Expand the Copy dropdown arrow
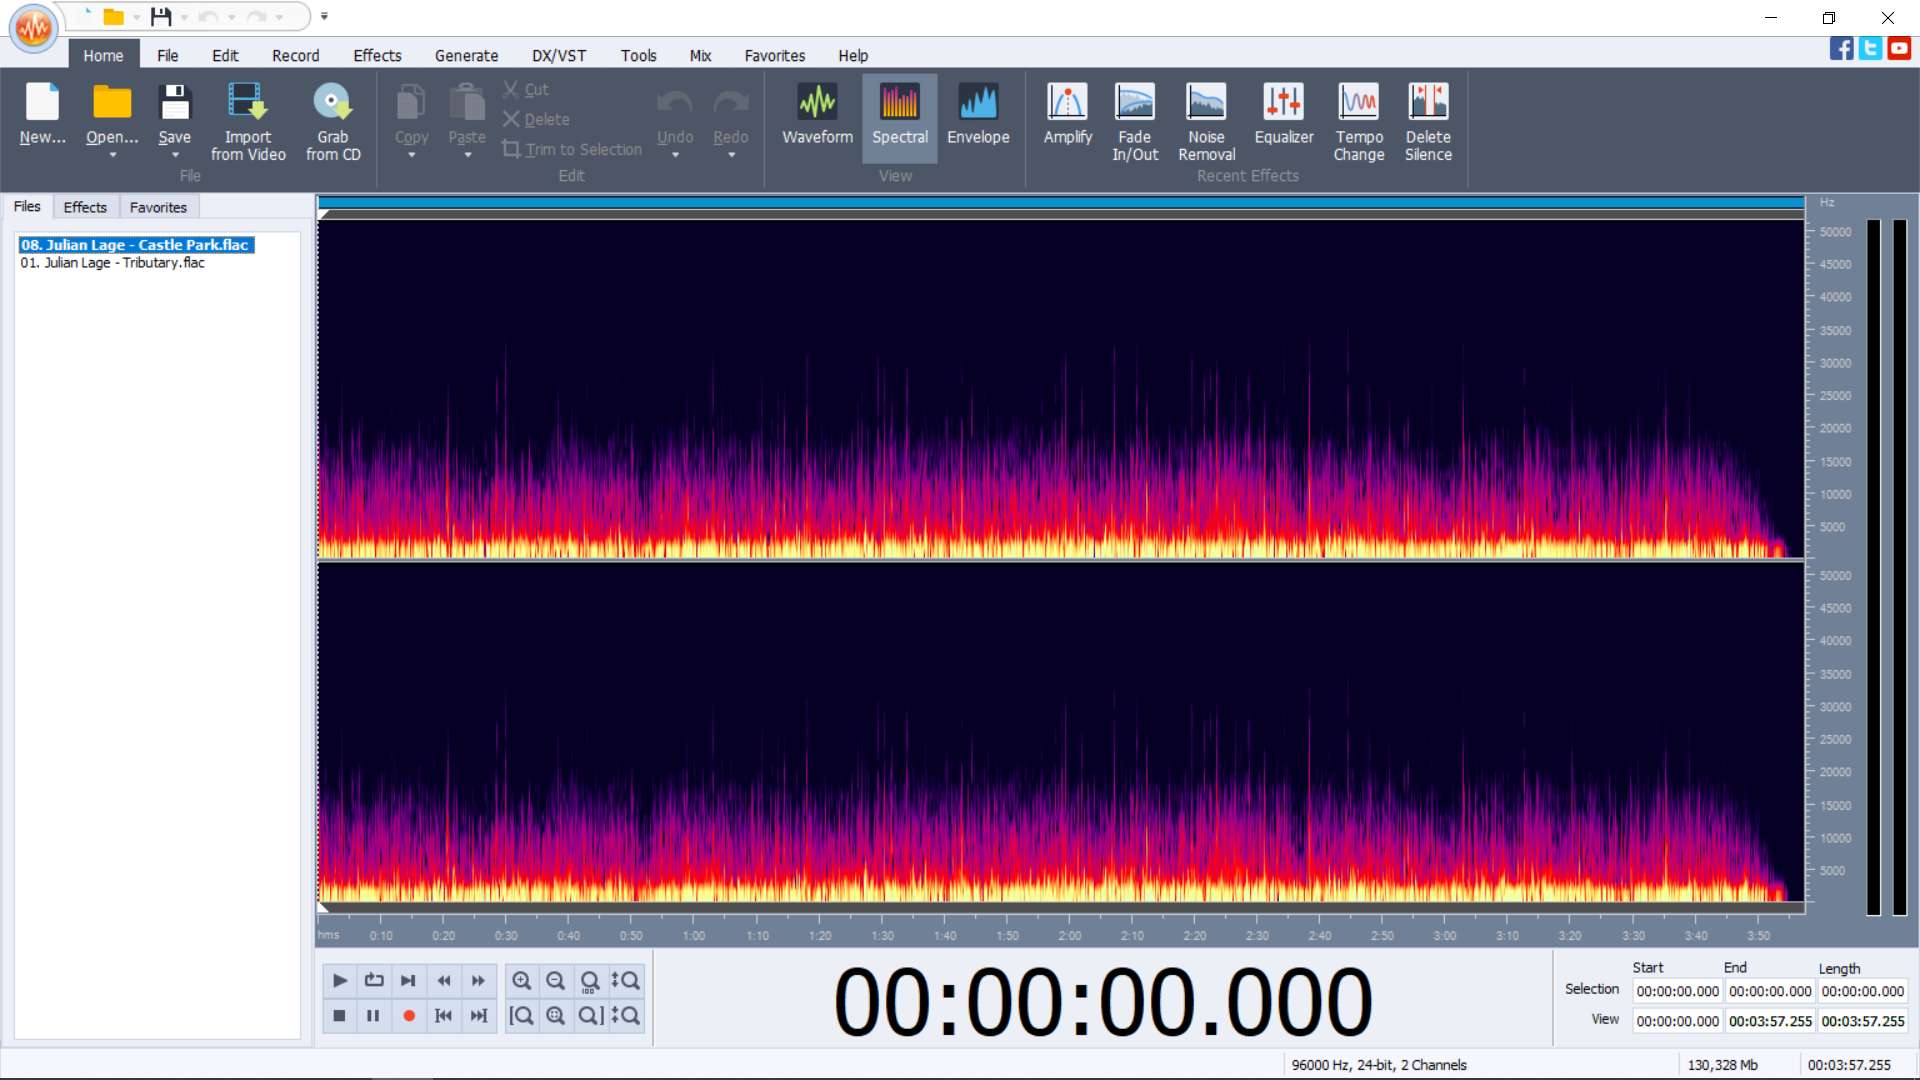This screenshot has width=1920, height=1080. click(411, 155)
